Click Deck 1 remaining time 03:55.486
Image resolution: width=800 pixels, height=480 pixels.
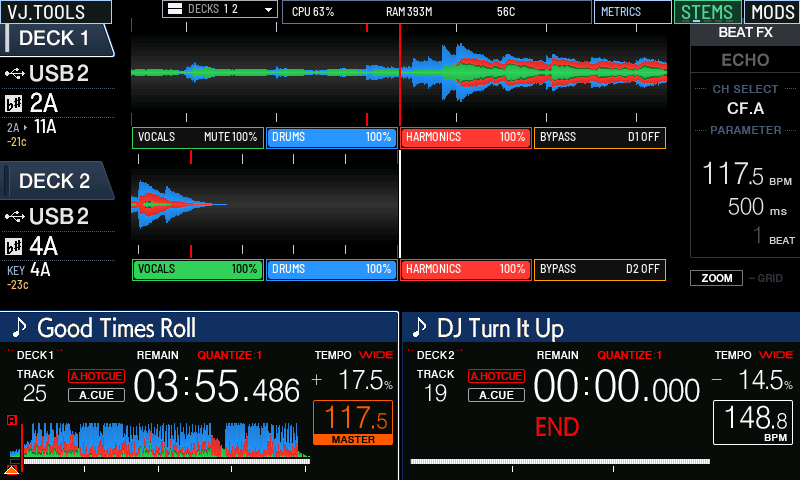tap(216, 387)
